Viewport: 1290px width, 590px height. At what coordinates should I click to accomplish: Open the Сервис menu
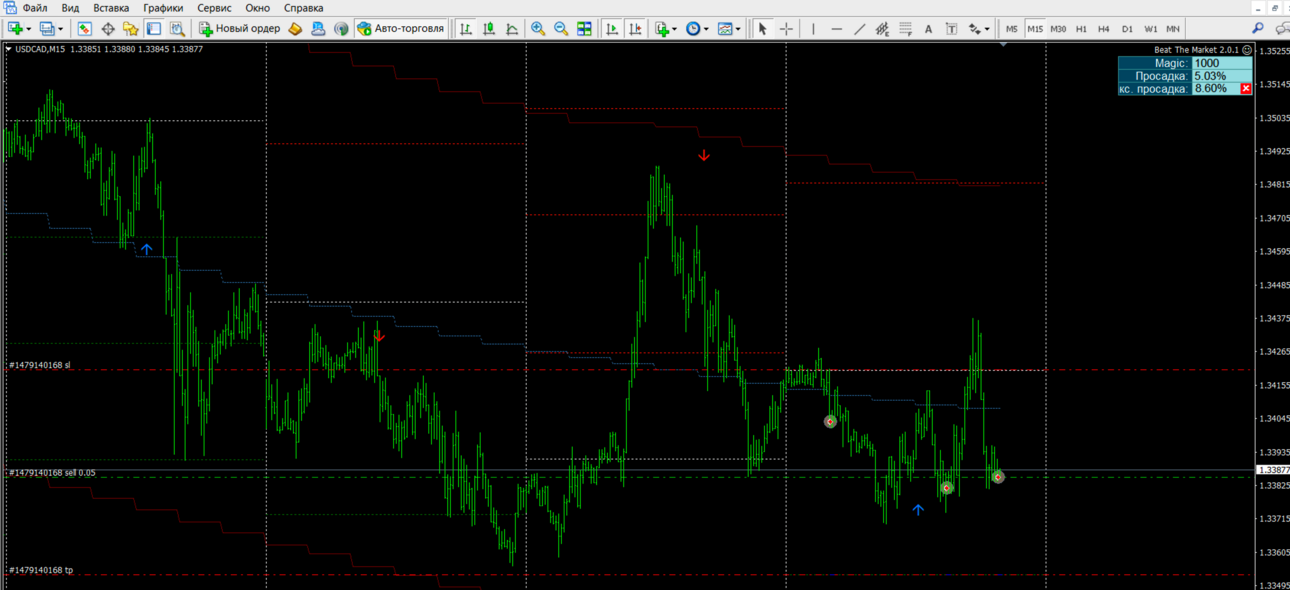214,8
